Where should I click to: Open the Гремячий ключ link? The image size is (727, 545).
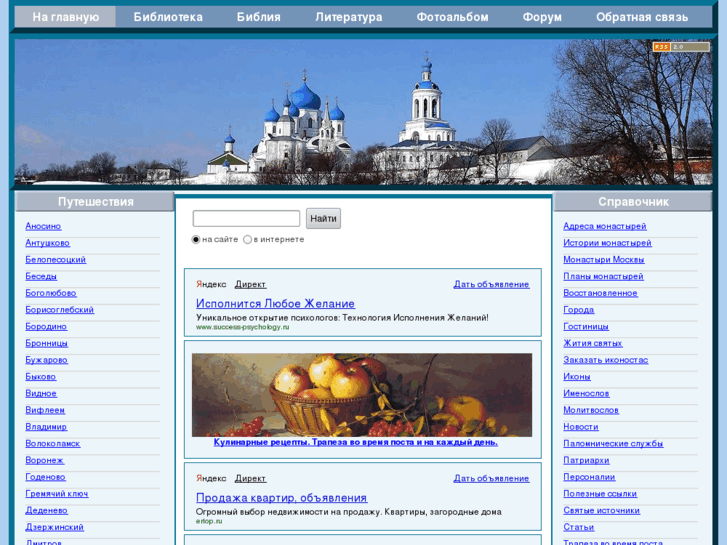click(57, 493)
